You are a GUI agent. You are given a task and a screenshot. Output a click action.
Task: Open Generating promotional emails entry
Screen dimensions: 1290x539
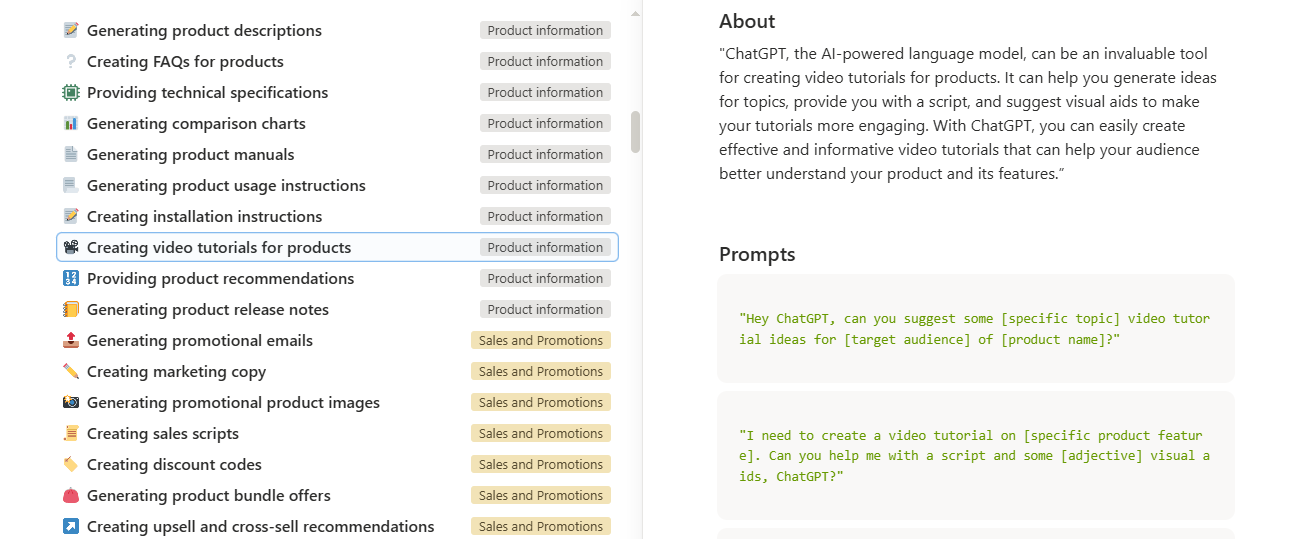tap(200, 340)
